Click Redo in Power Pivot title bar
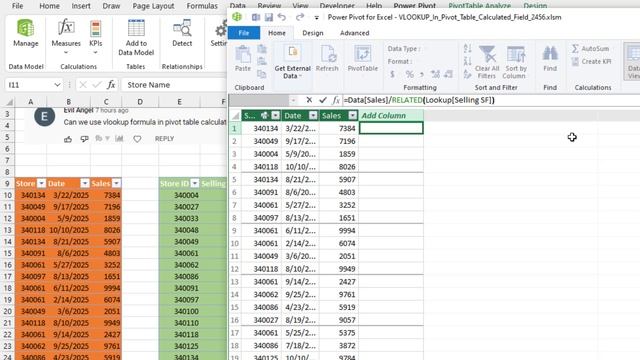Viewport: 640px width, 360px height. point(300,17)
